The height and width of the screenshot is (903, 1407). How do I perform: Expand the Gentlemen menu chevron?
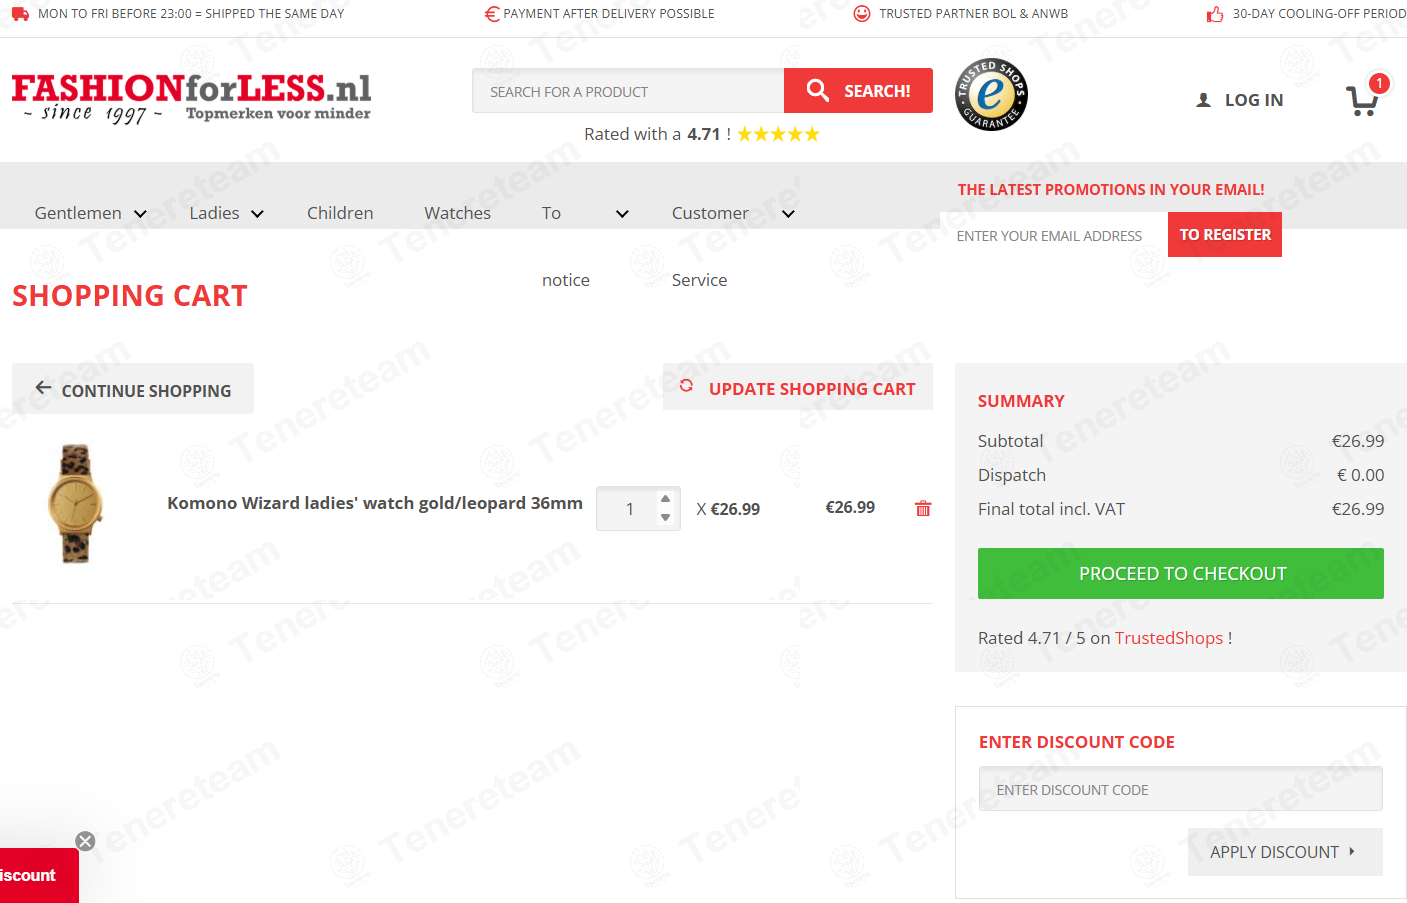click(141, 214)
